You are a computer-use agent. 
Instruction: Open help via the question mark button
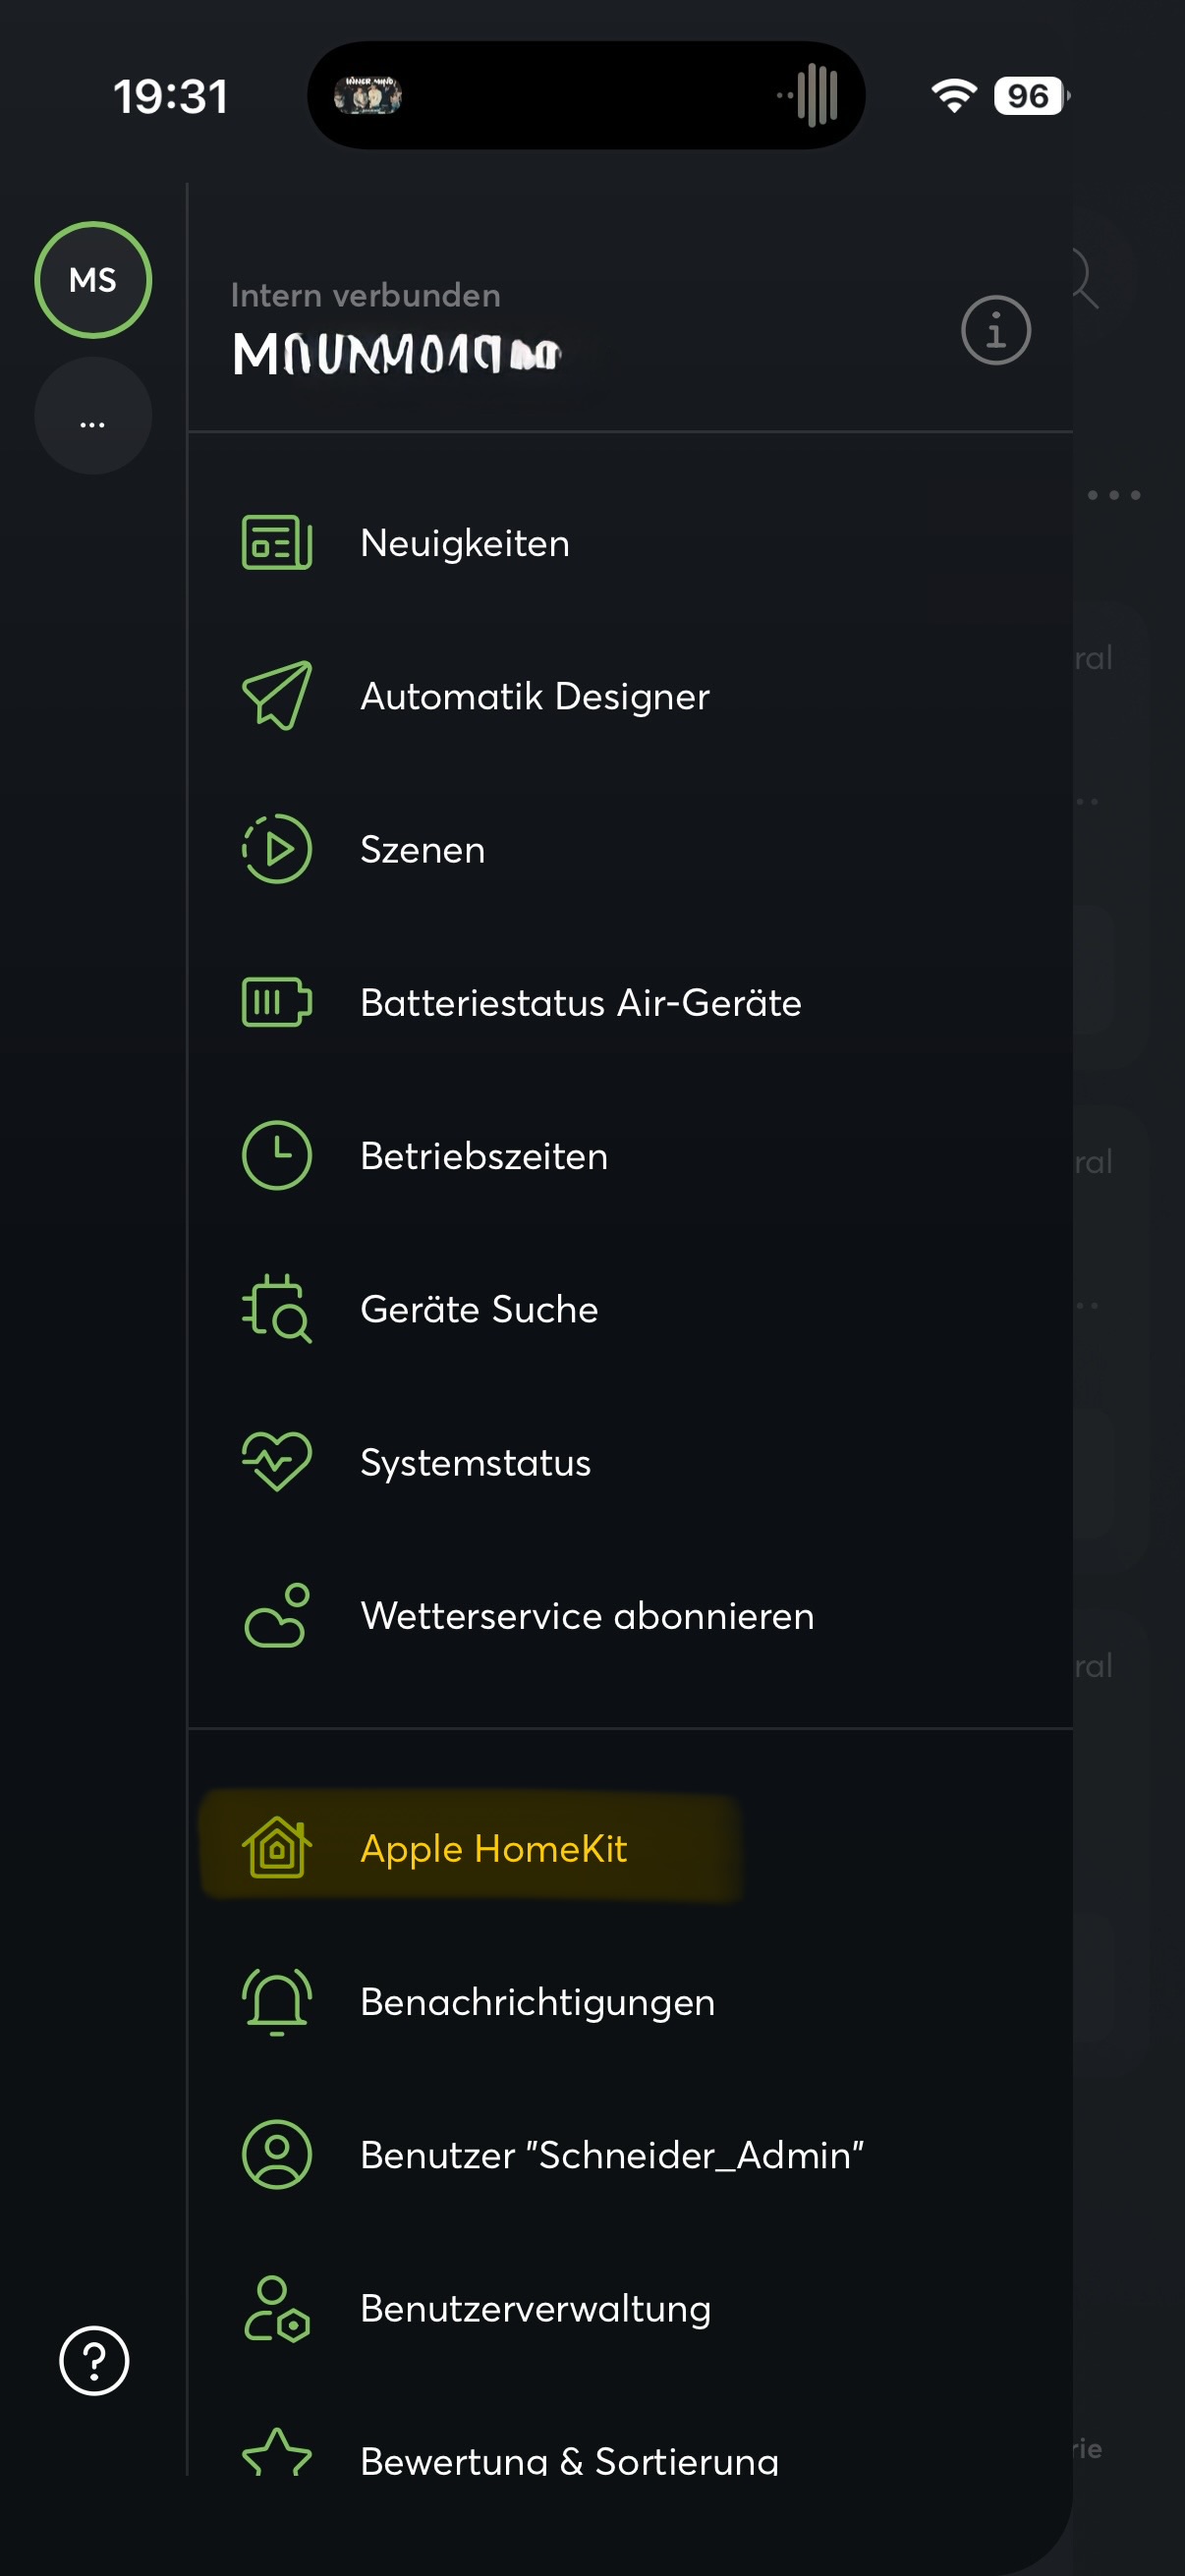coord(92,2360)
